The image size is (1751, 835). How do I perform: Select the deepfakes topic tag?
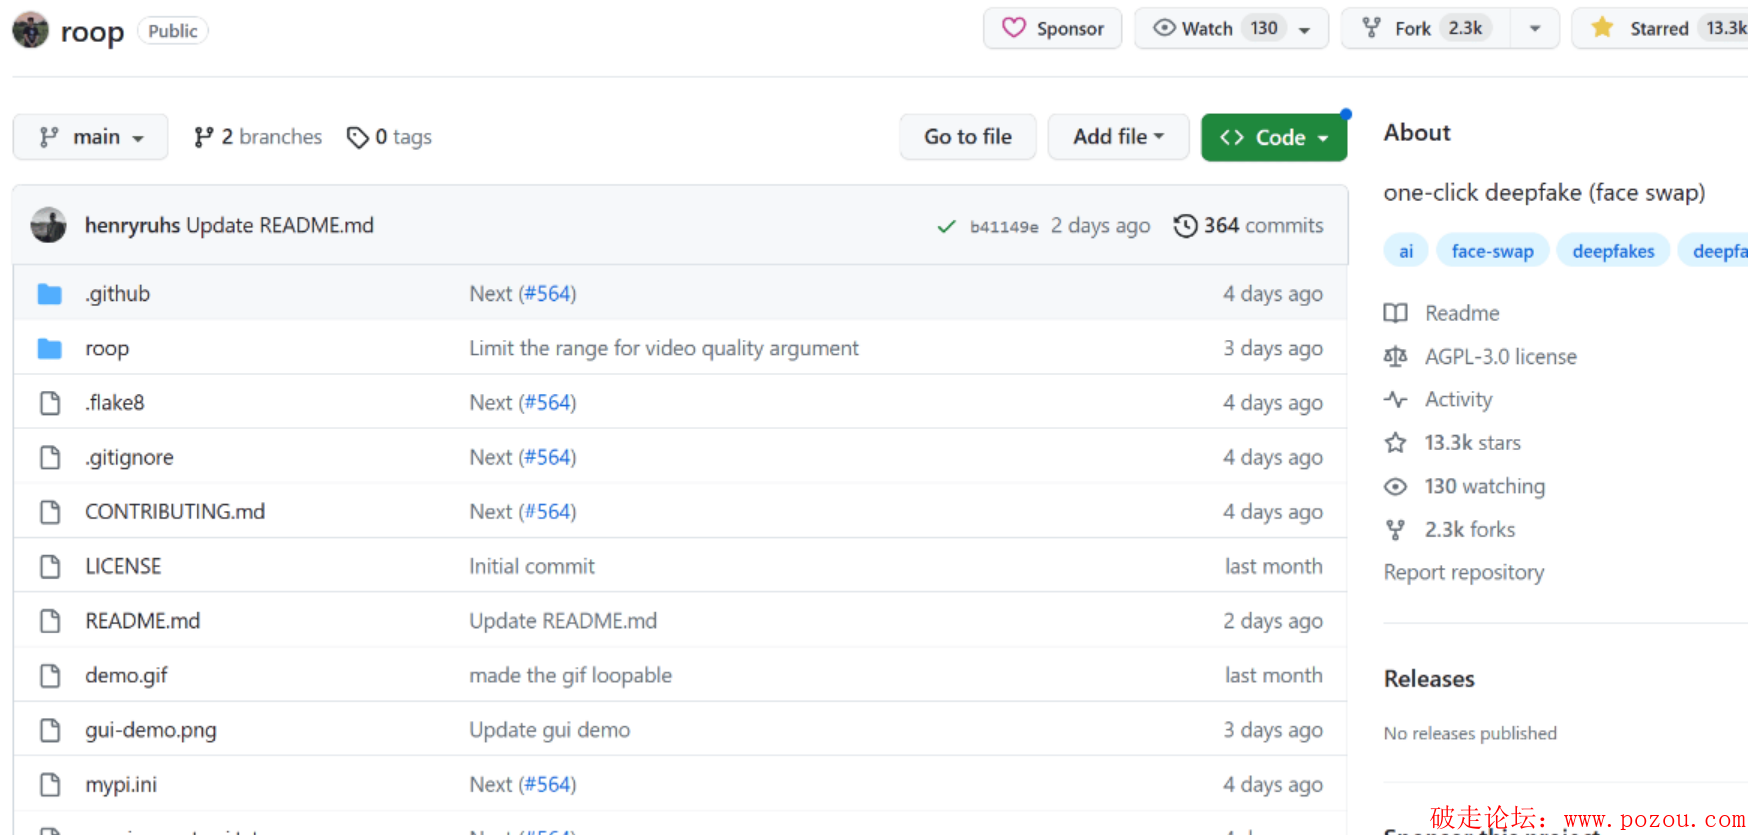tap(1613, 251)
